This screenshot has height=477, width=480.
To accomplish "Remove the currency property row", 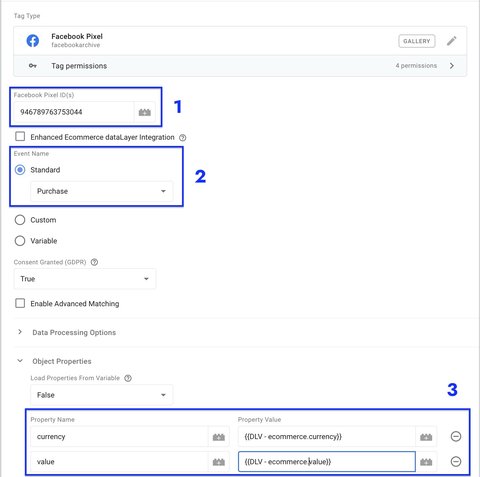I will [456, 436].
